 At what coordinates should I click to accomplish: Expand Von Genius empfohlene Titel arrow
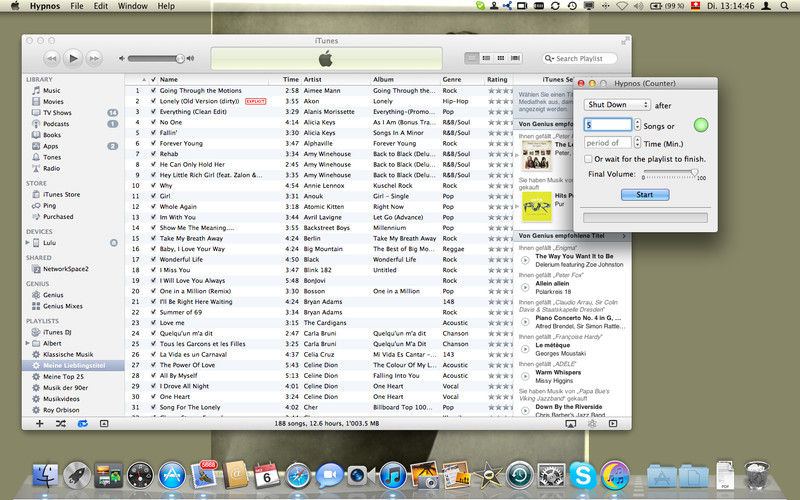pos(624,236)
